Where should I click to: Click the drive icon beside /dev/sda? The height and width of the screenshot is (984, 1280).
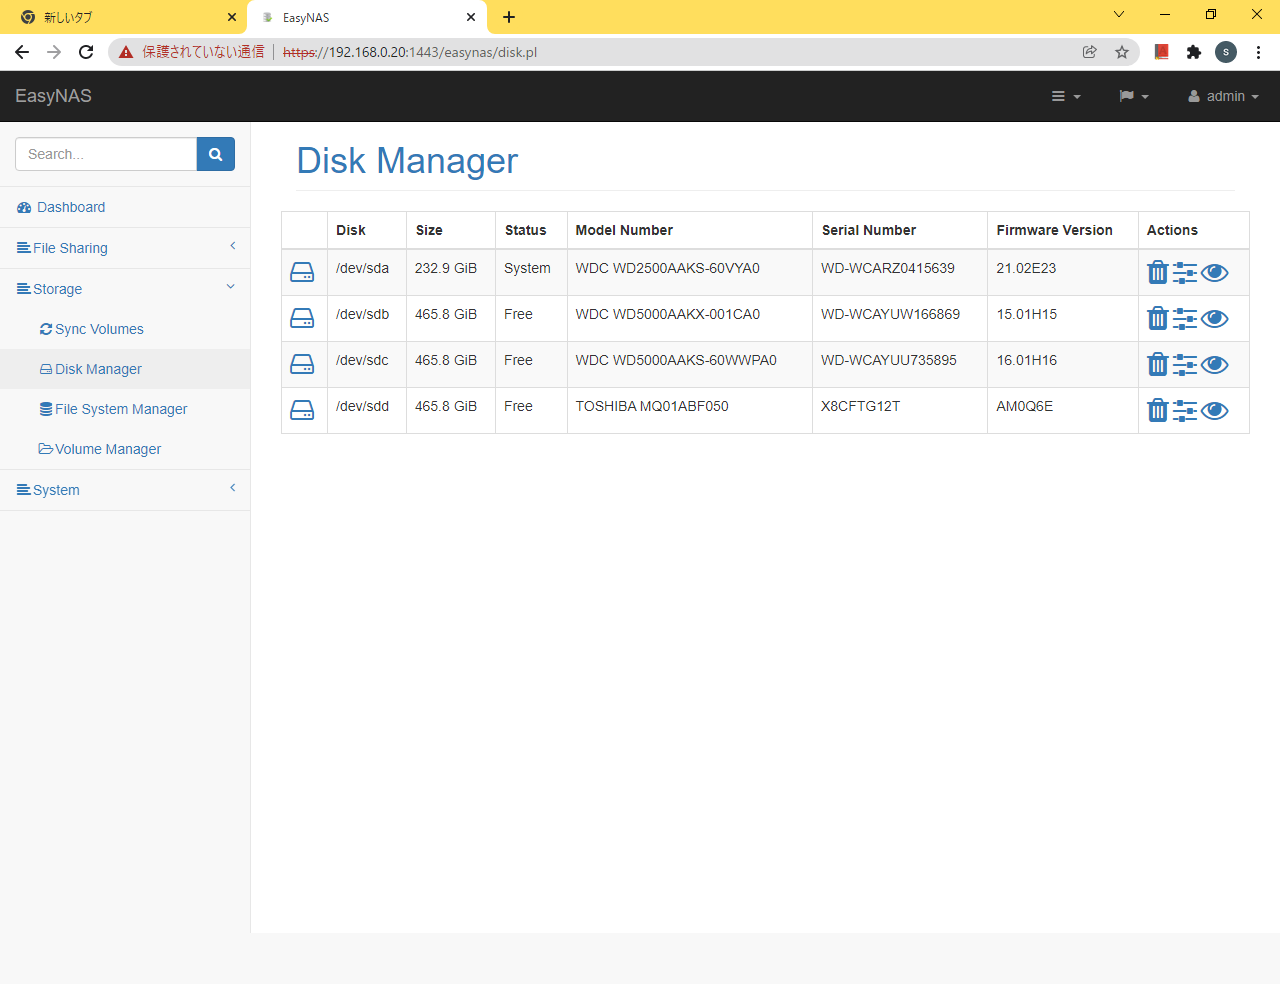point(302,273)
